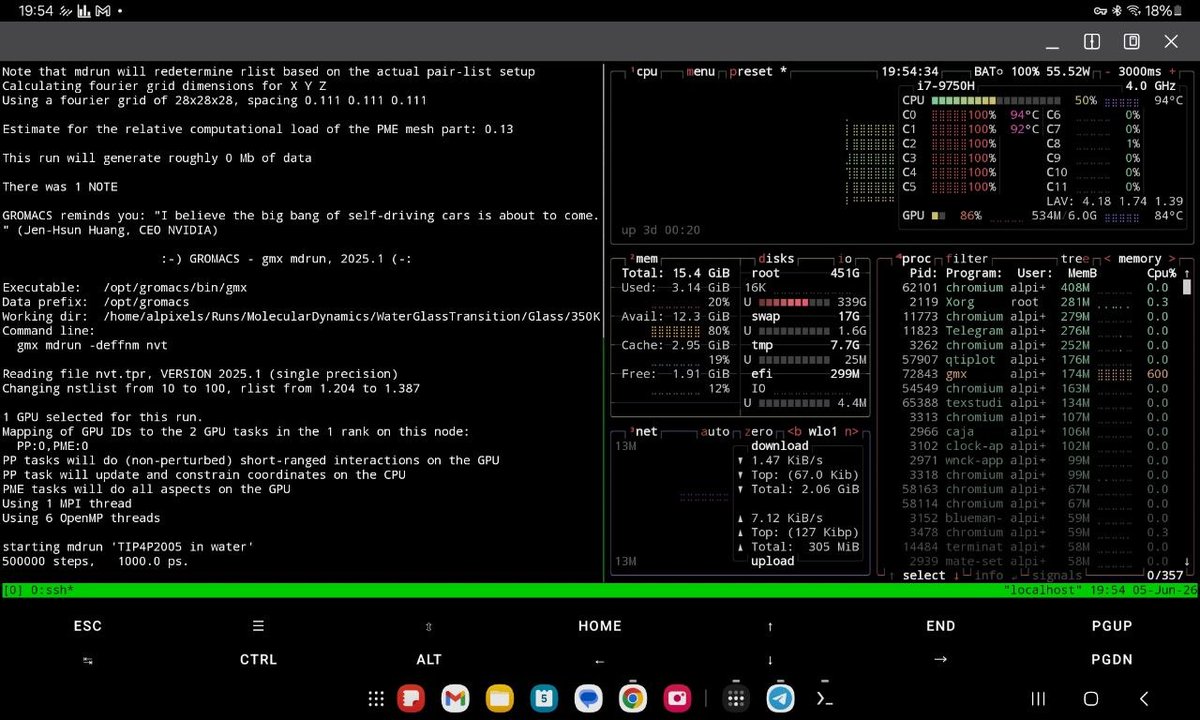Open the info option in proc footer

click(x=988, y=576)
